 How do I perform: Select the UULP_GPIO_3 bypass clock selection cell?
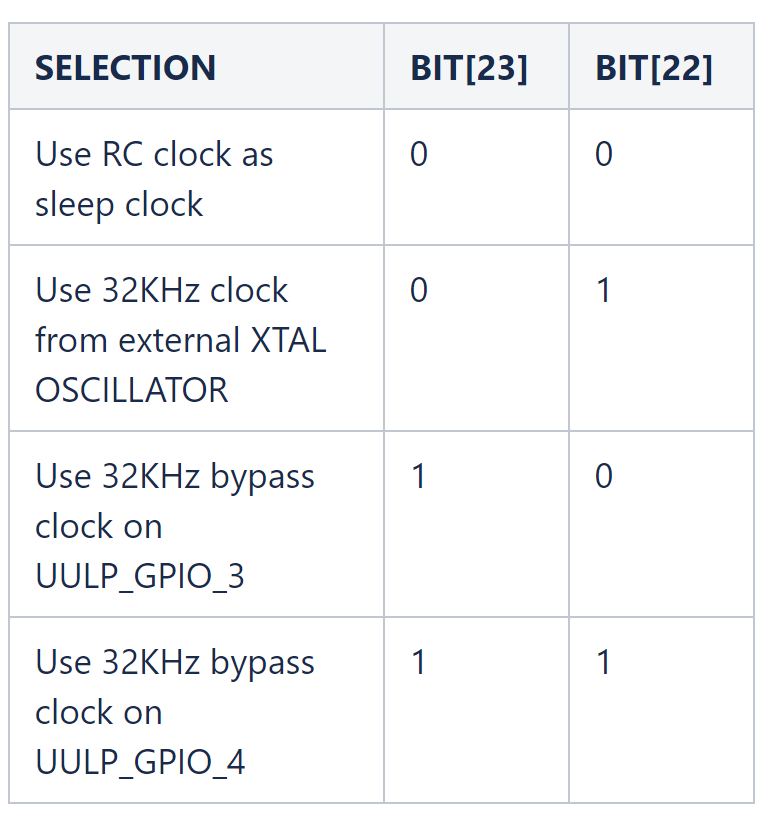175,526
